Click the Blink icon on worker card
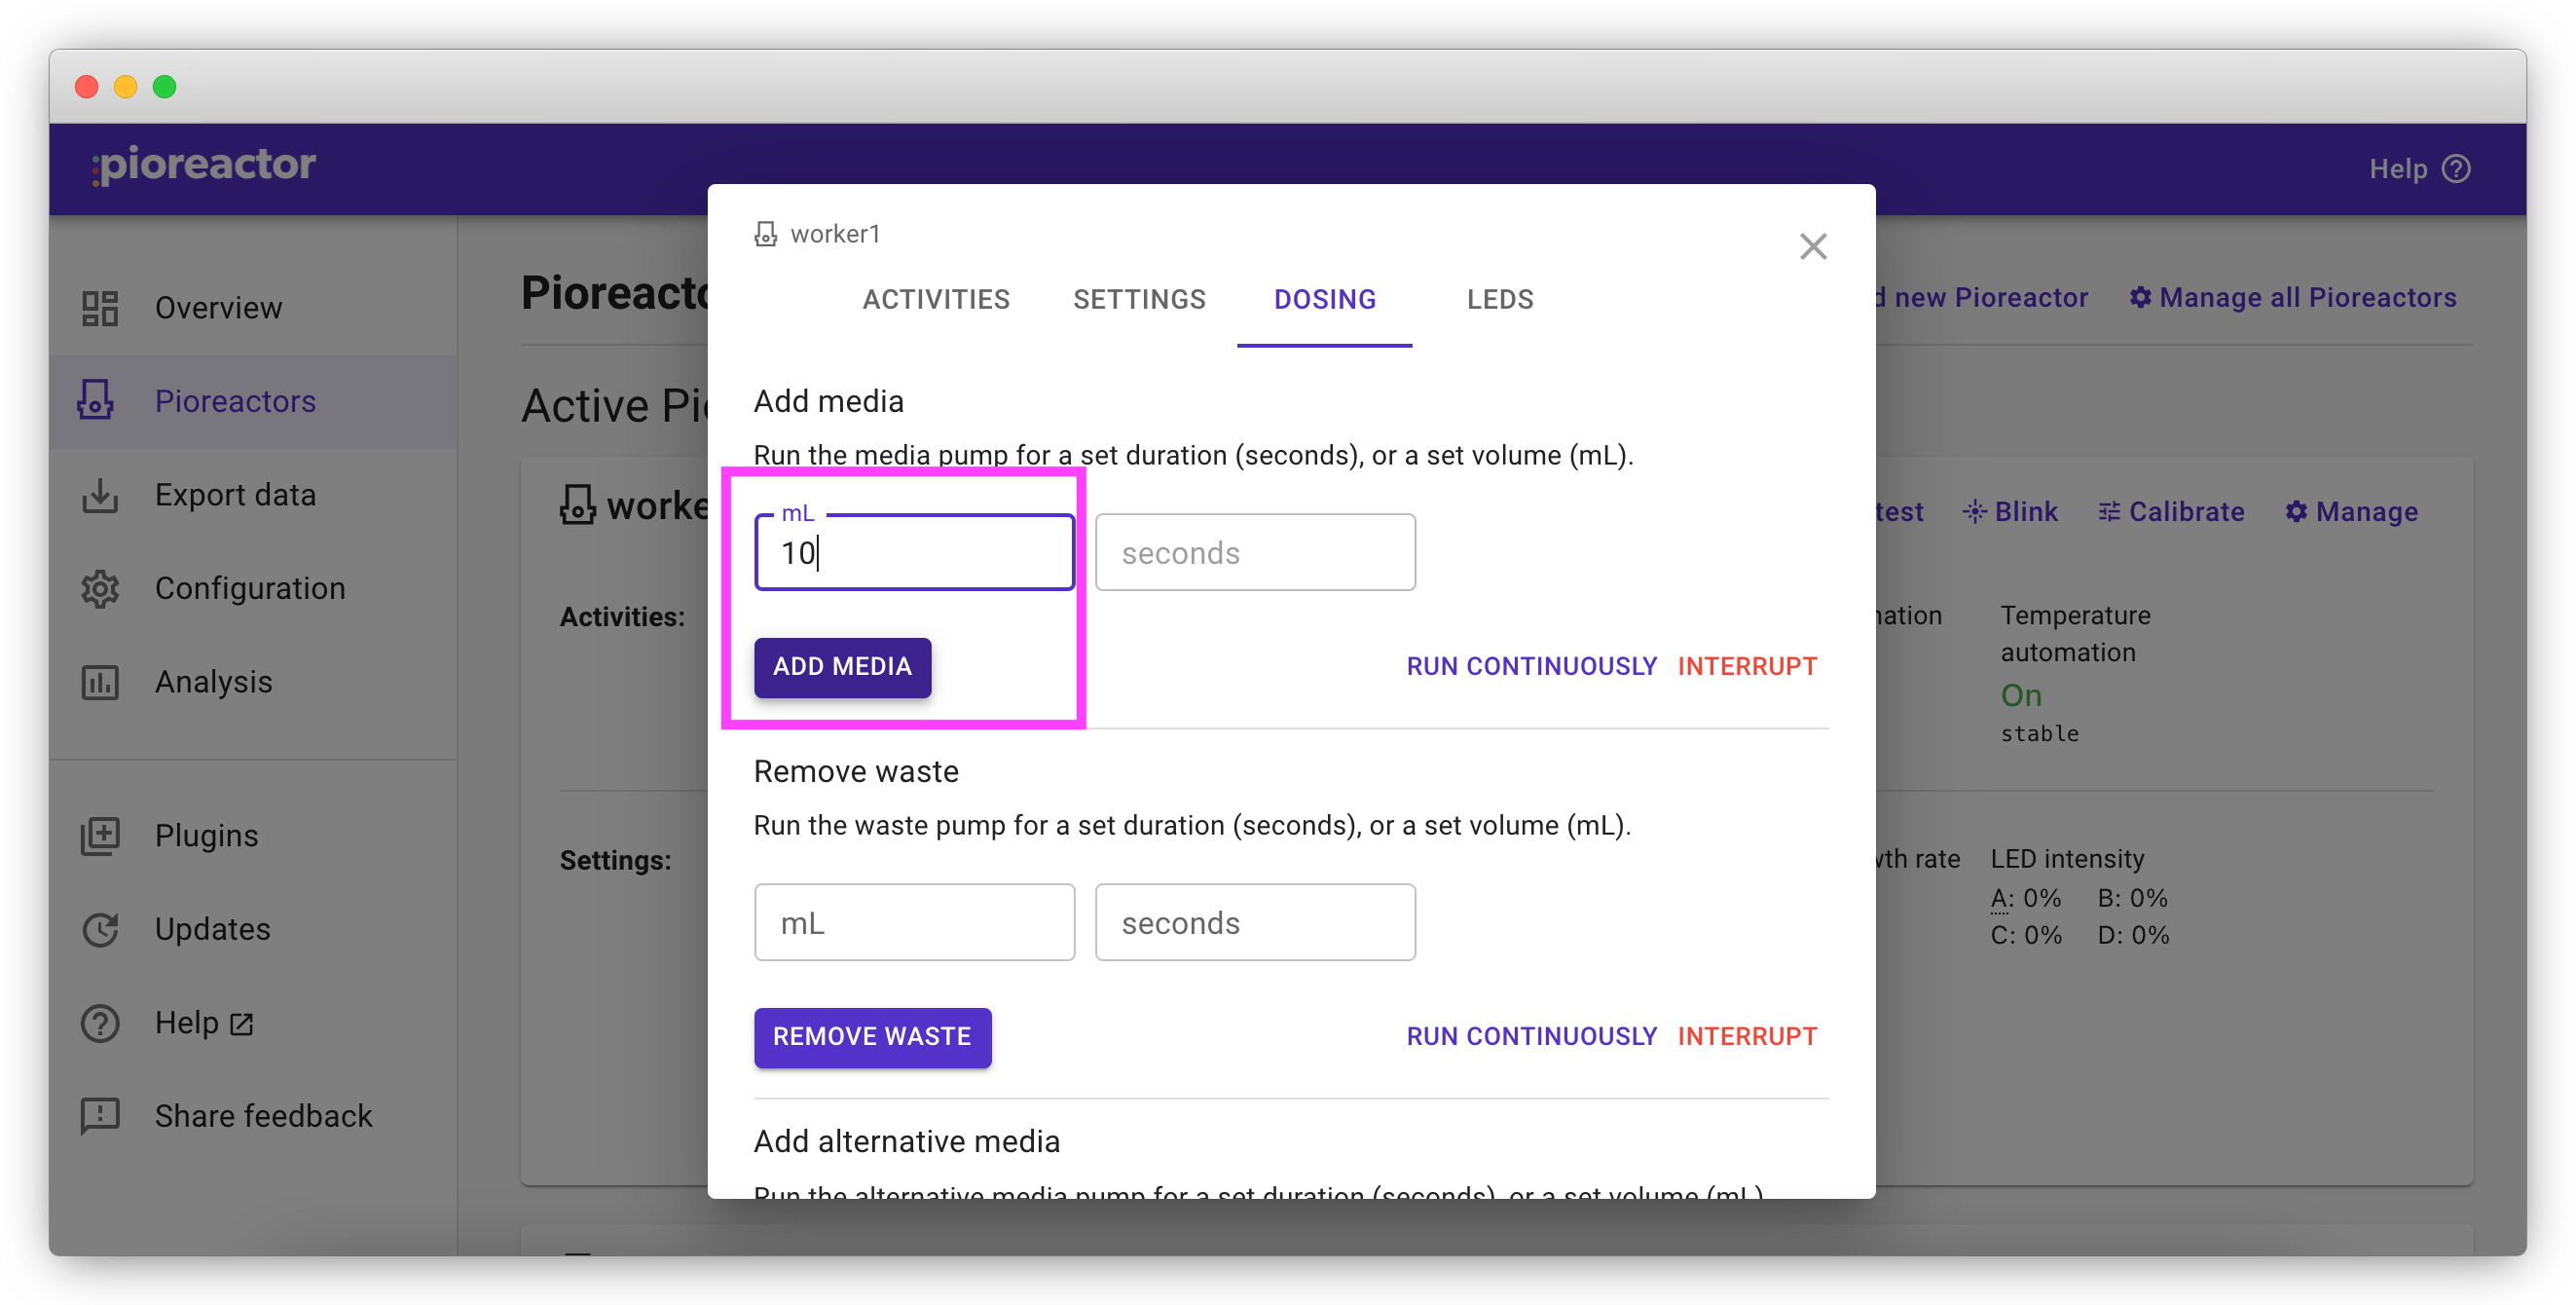Viewport: 2576px width, 1305px height. pos(1974,512)
